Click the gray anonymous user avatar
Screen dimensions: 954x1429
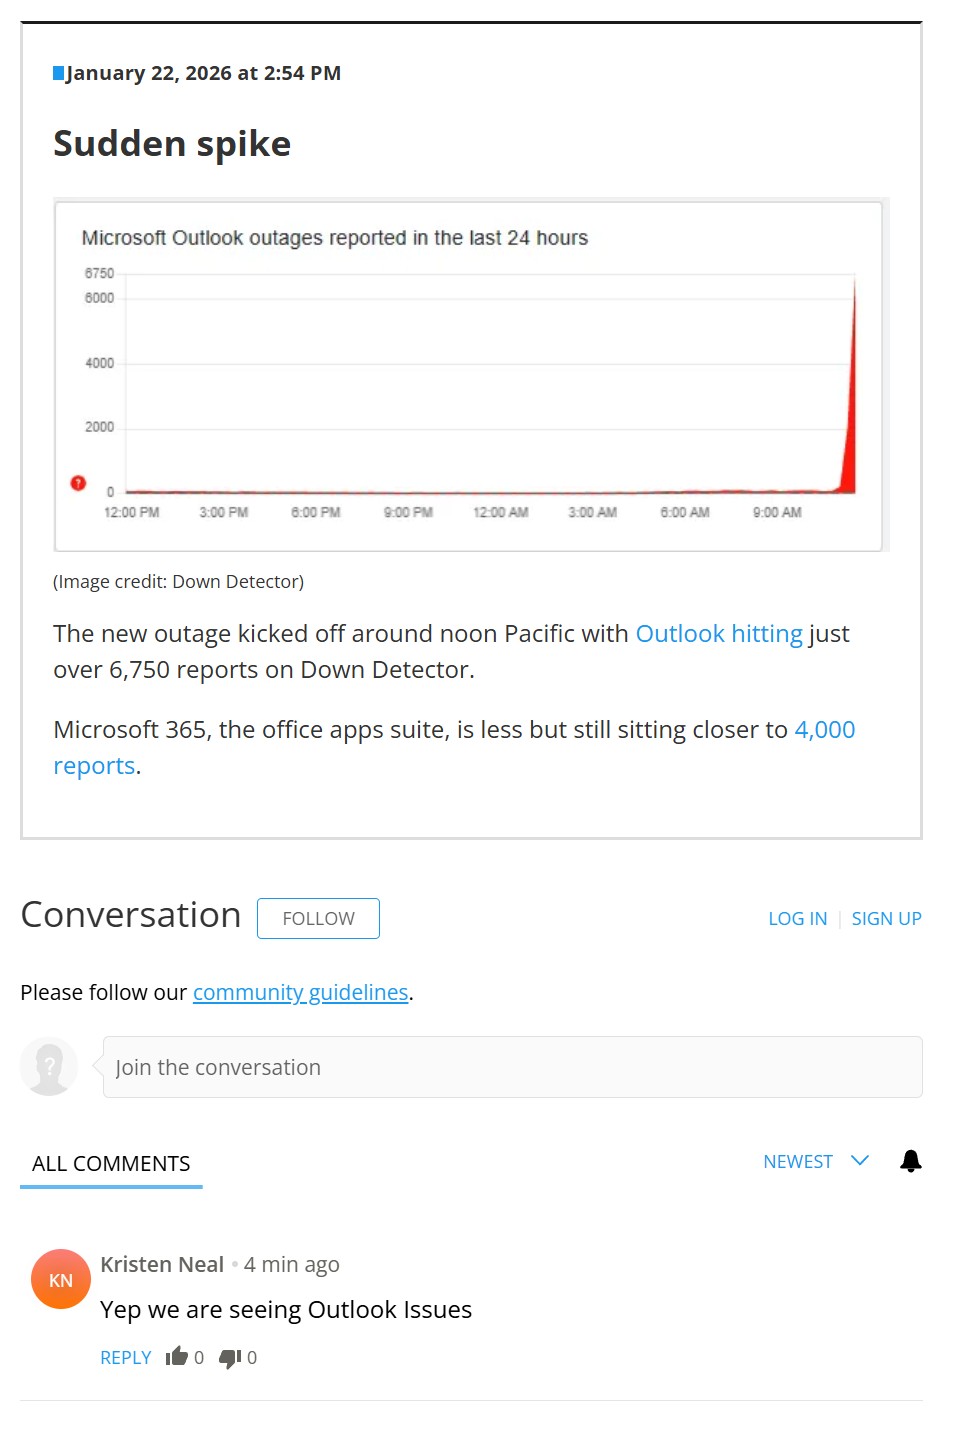click(49, 1067)
